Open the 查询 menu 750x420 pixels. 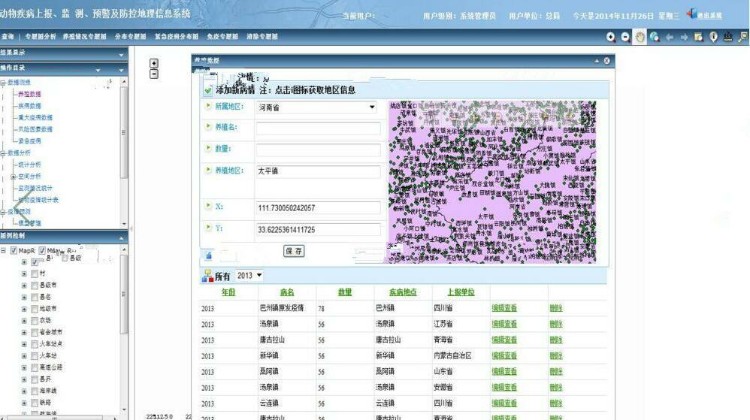(8, 36)
